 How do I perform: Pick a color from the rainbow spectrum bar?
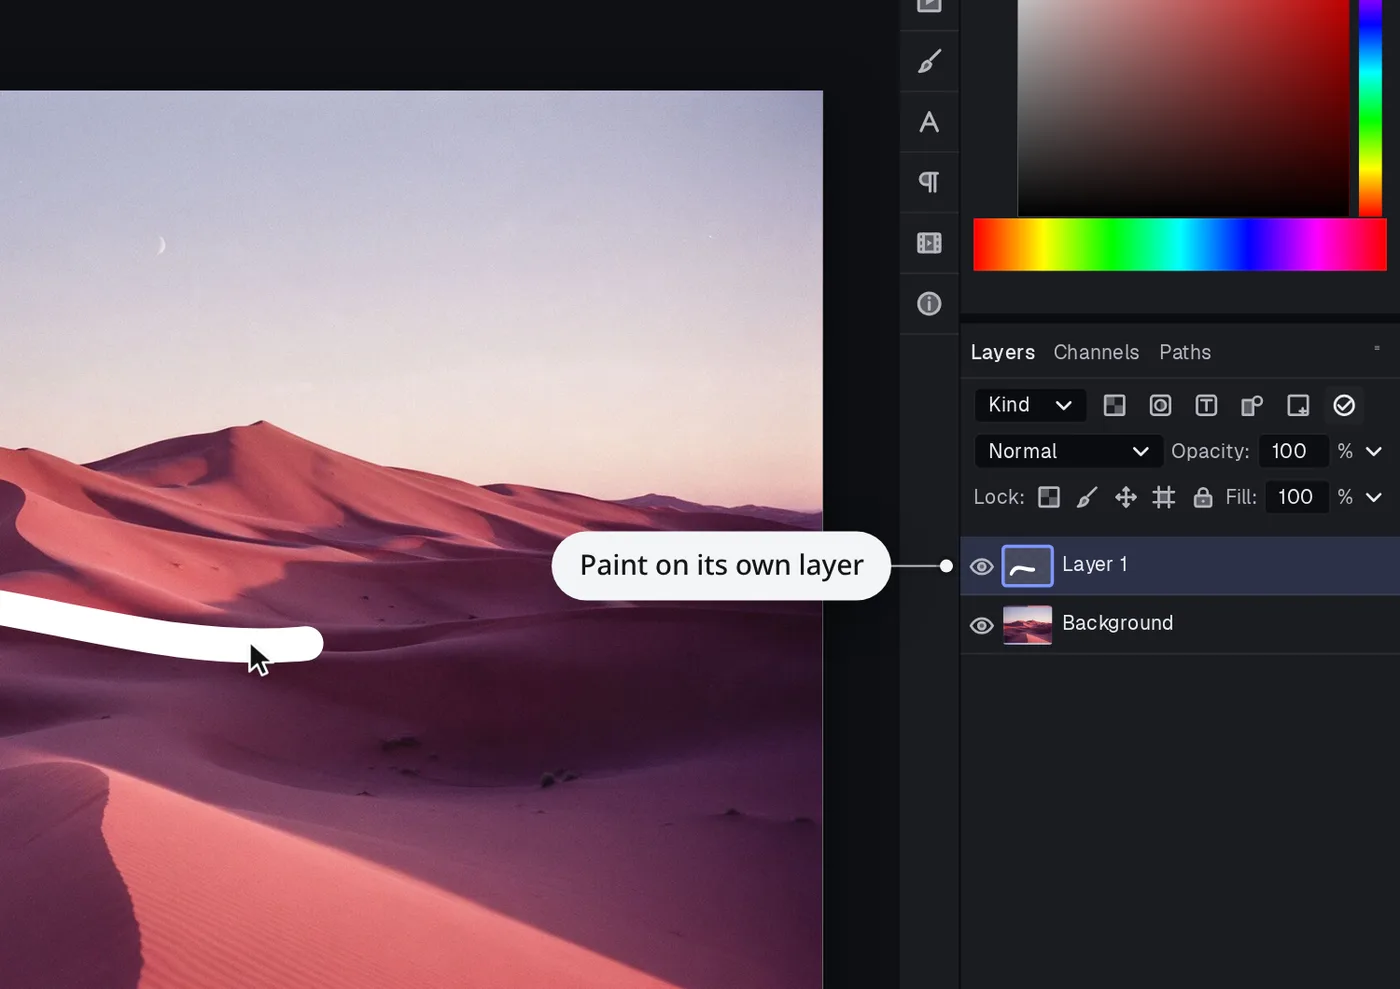(x=1180, y=244)
